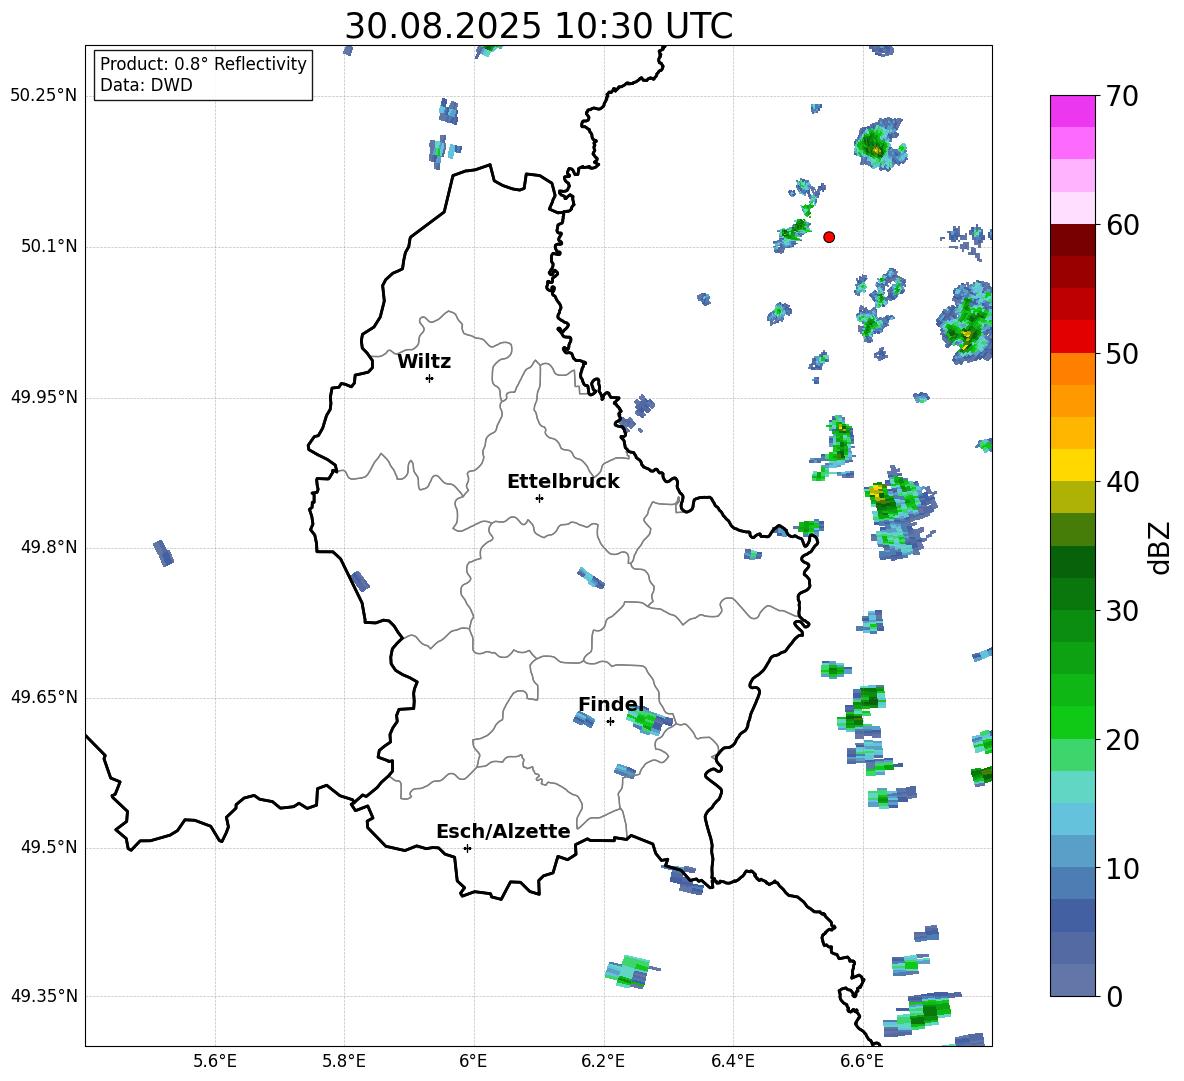Click the 5.8°E longitude label
1184x1081 pixels.
344,1061
